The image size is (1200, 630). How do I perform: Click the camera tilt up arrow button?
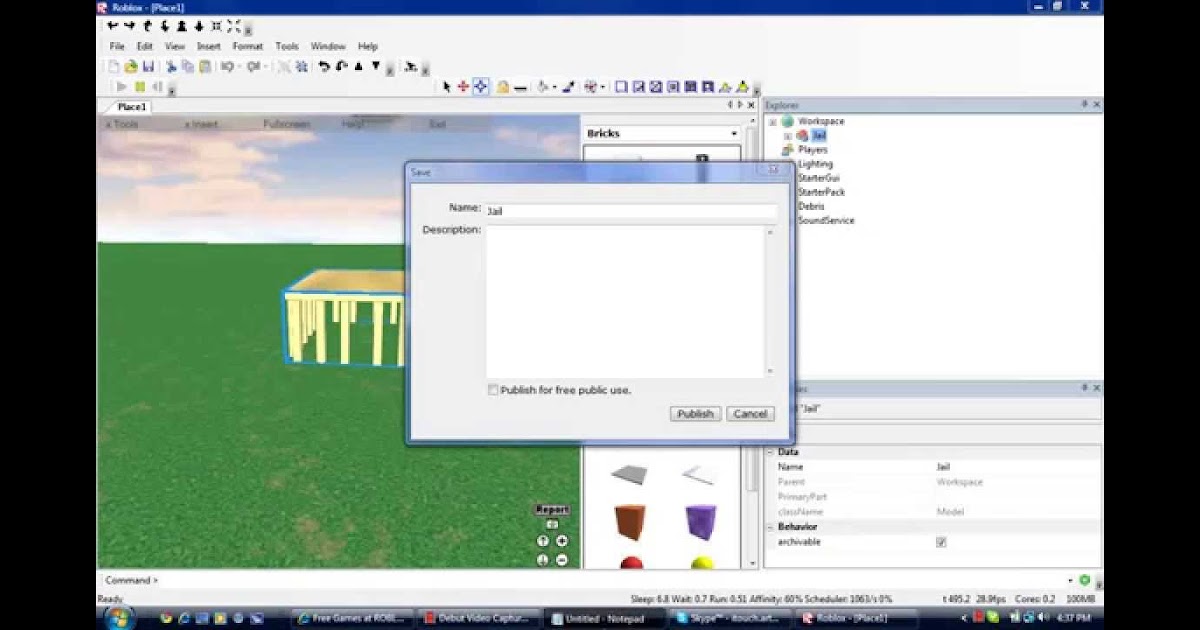[x=543, y=541]
